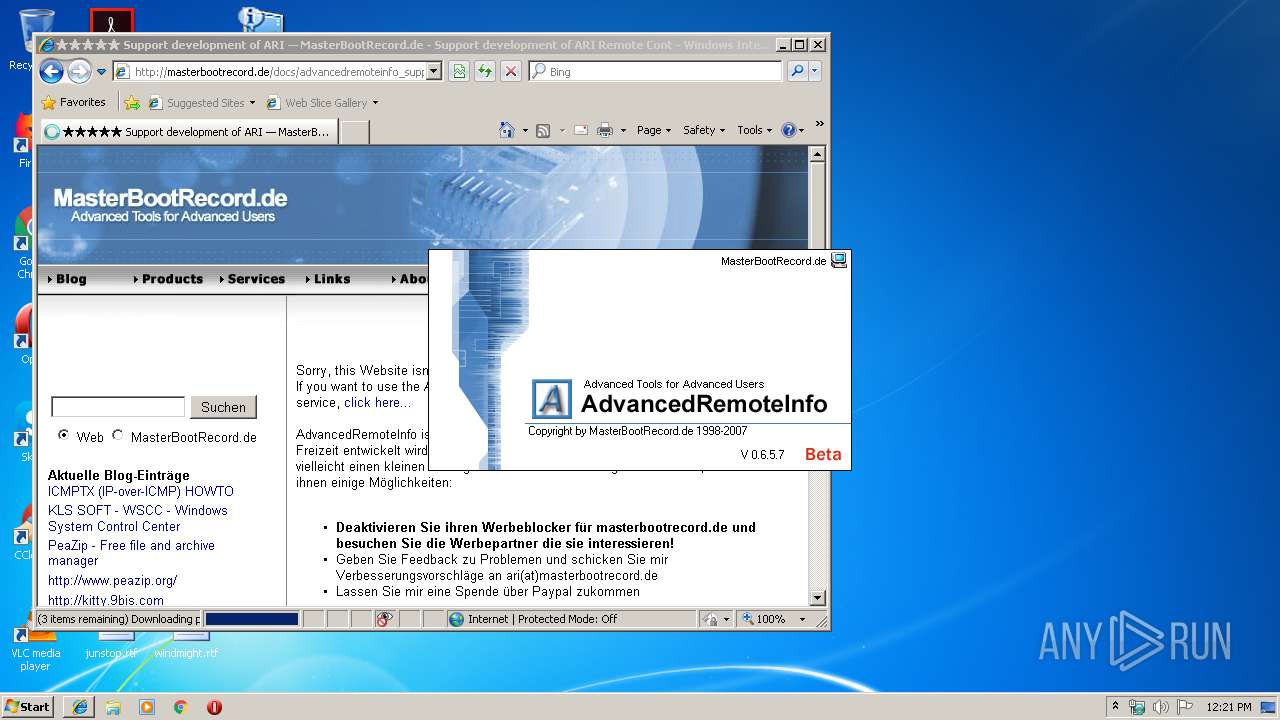Open ICMPTX (IP-over-ICMP) HOWTO link

[x=141, y=491]
